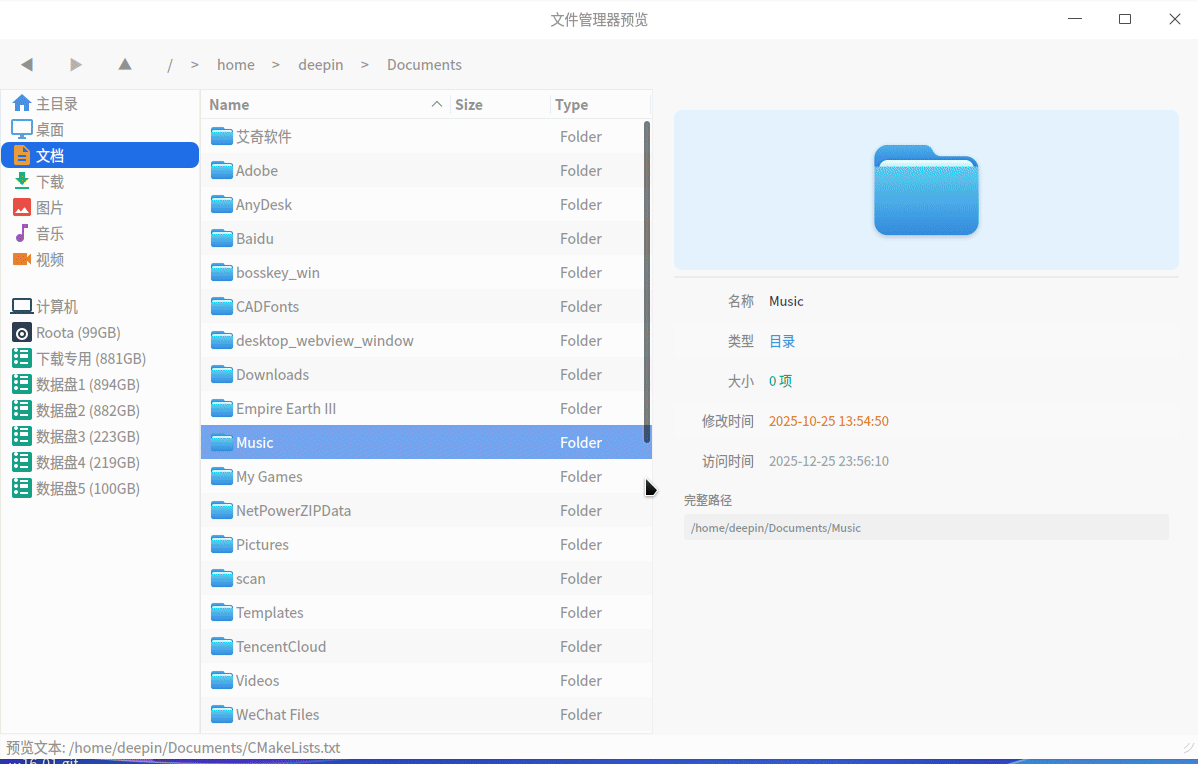Screen dimensions: 1198x764
Task: Go back with the left arrow button
Action: 27,65
